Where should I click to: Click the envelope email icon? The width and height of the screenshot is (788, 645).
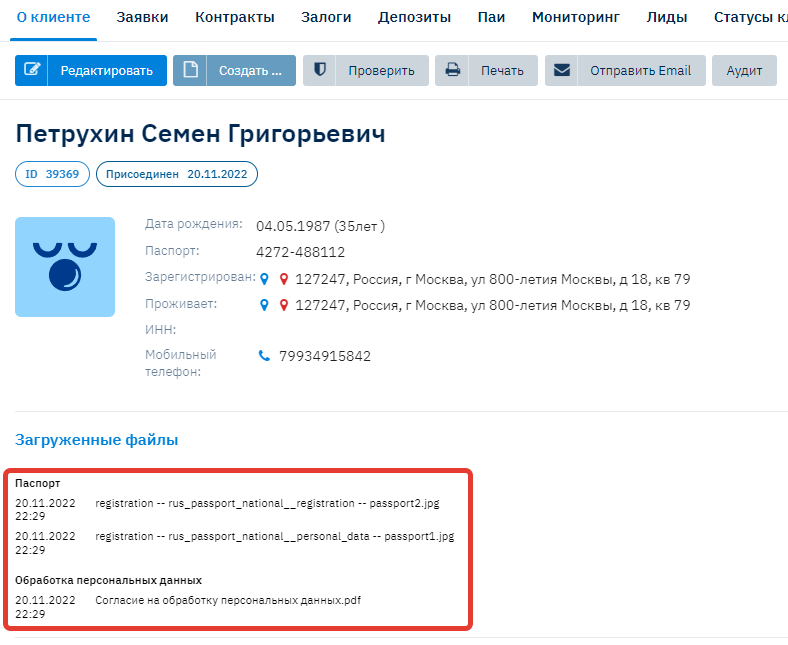562,70
